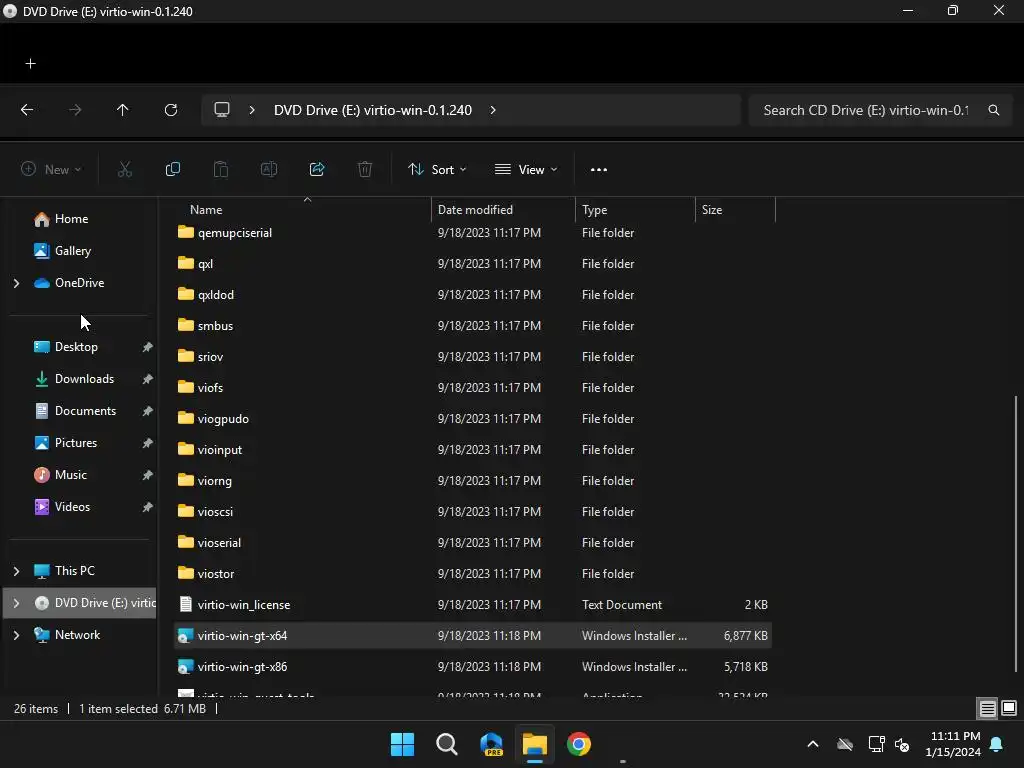Click the file list vertical scrollbar
This screenshot has width=1024, height=768.
1016,533
